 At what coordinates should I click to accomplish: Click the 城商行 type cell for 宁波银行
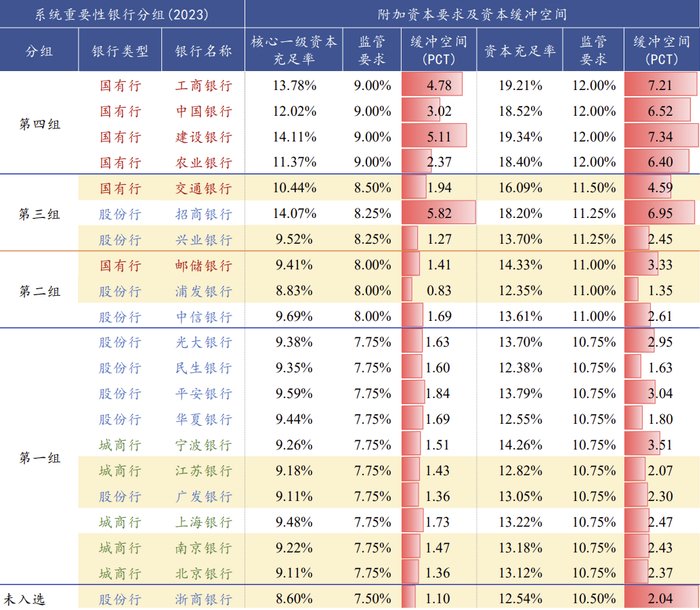coord(120,445)
